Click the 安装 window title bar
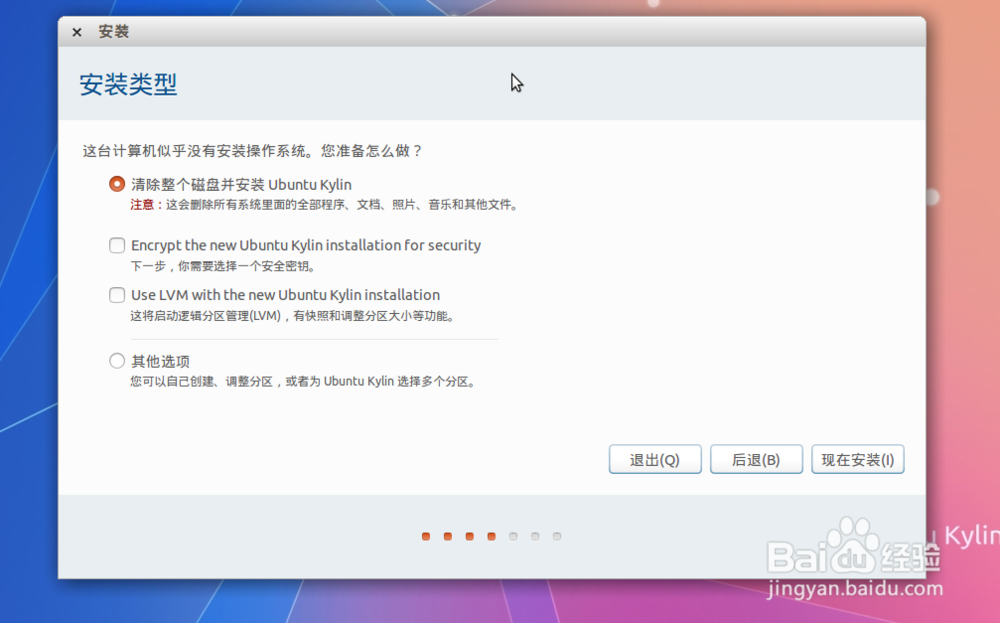The image size is (1000, 623). (400, 31)
